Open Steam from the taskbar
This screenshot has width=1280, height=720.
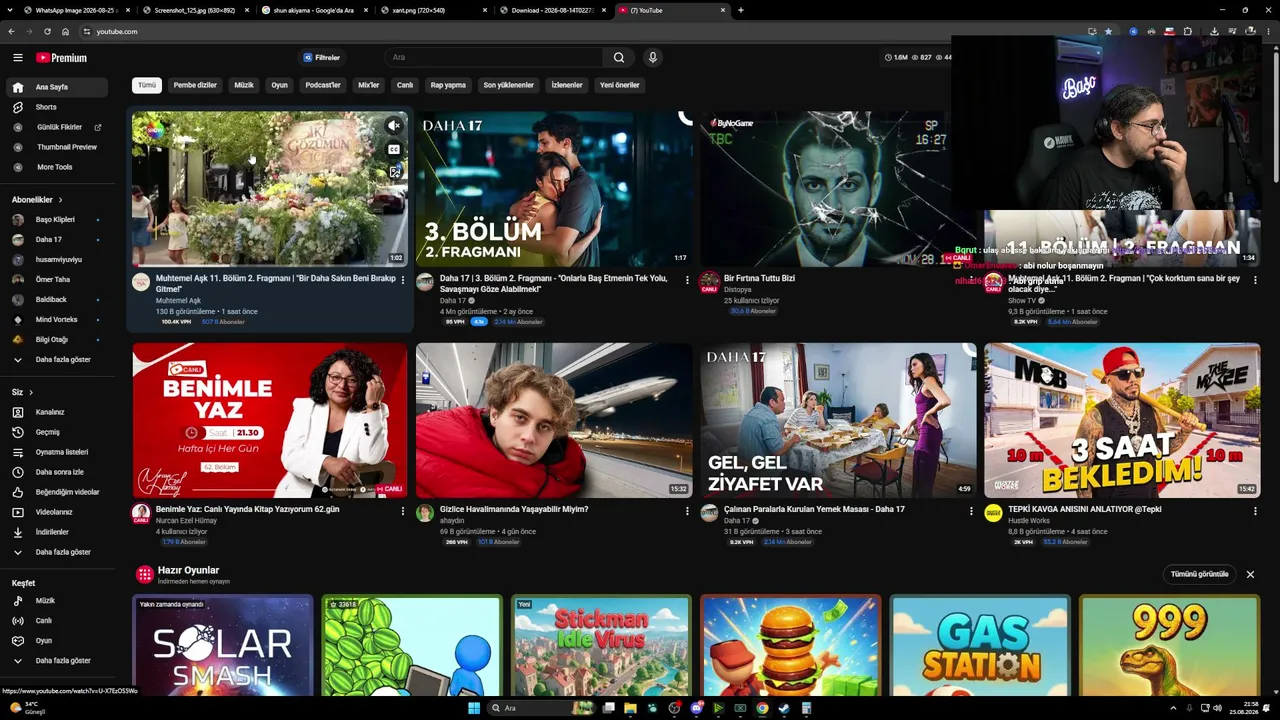click(784, 708)
